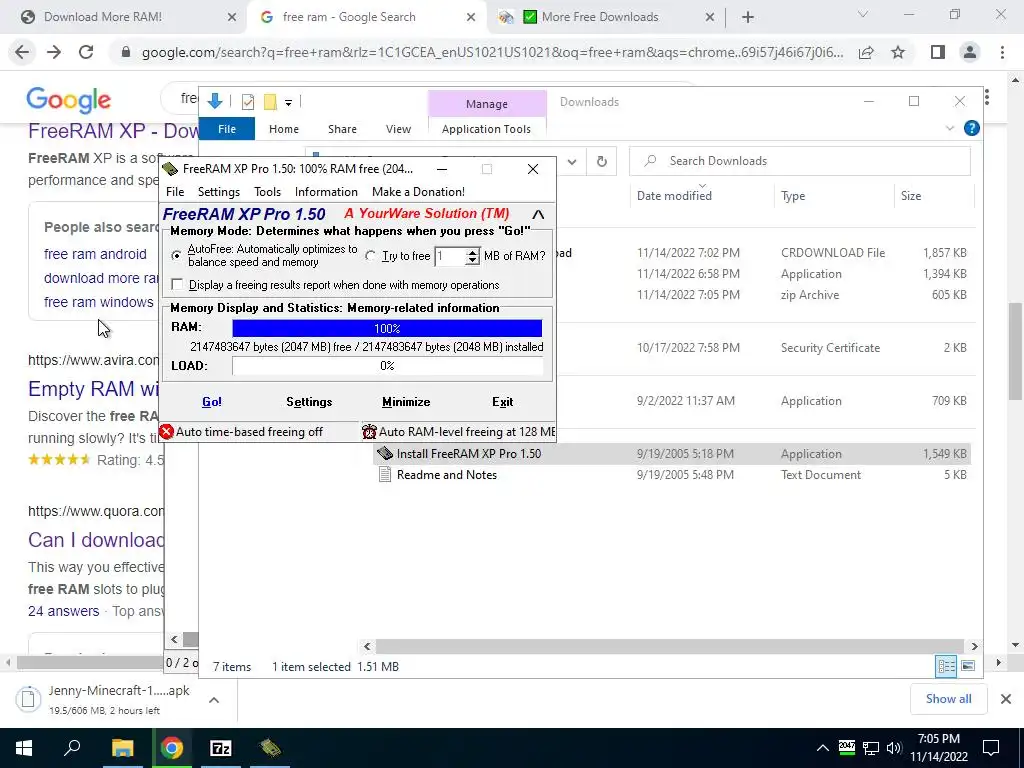Click the red X auto time-based freeing icon
Screen dimensions: 1024x768
click(167, 432)
